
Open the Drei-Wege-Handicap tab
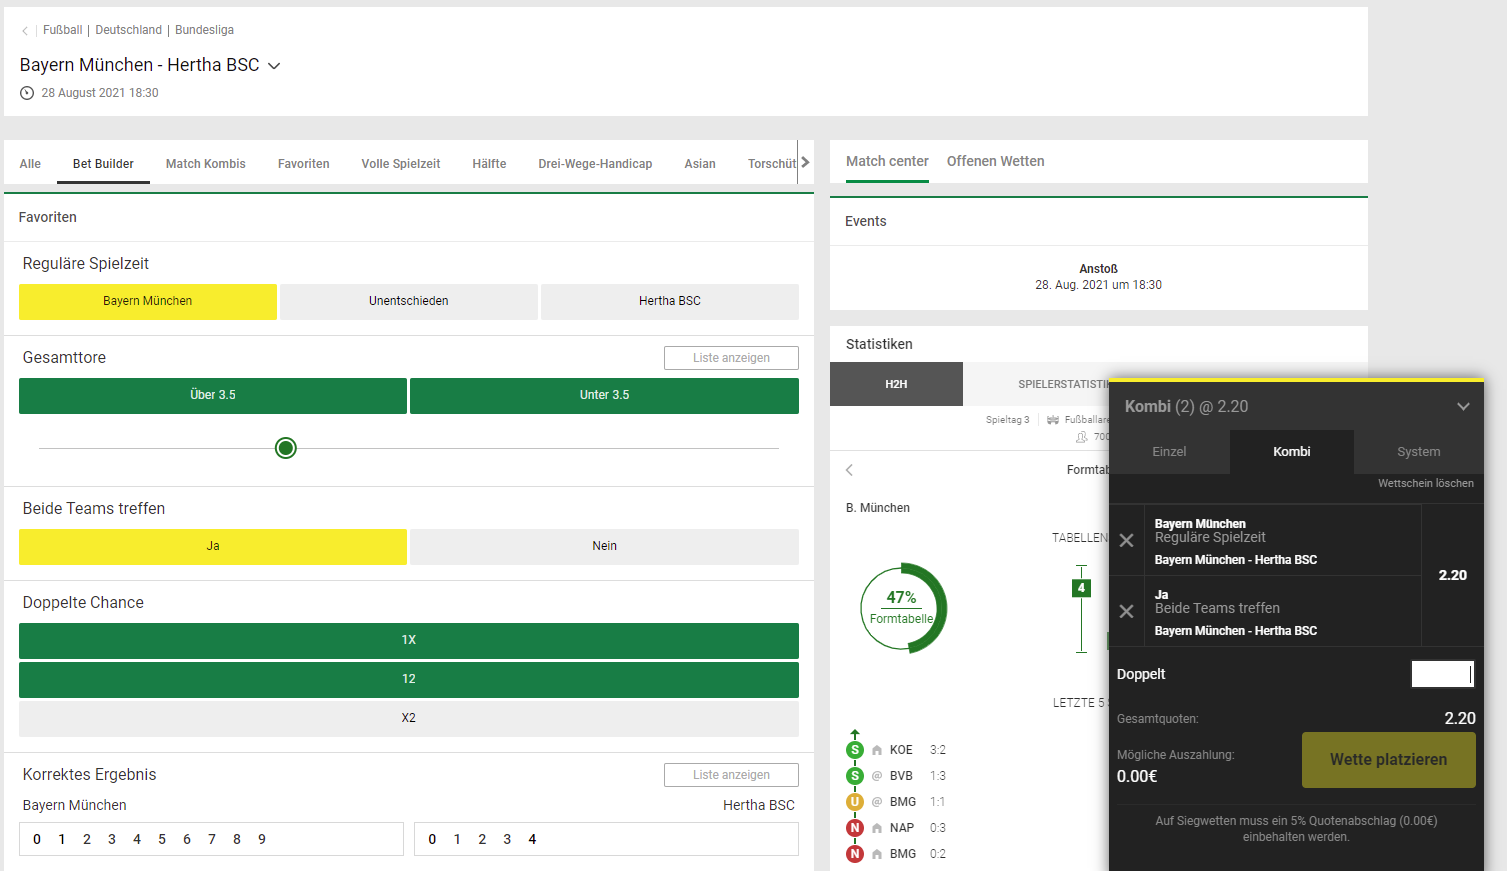[x=595, y=164]
